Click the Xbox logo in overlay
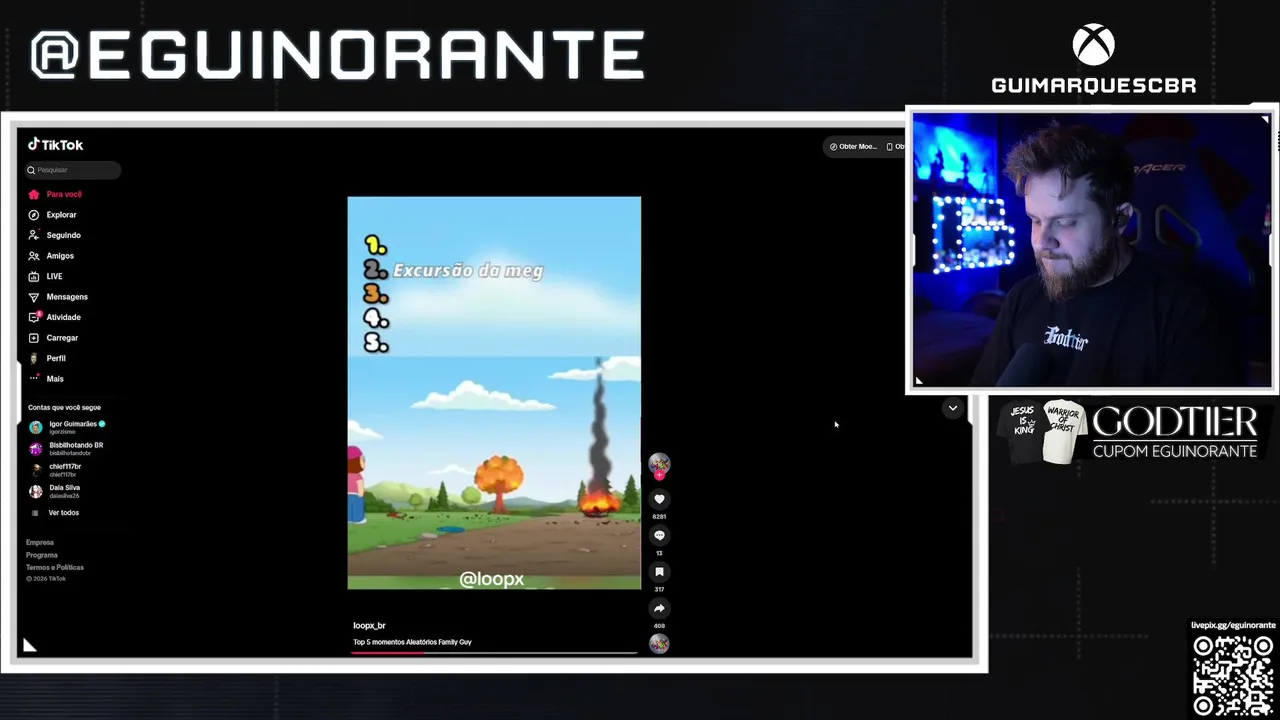The image size is (1280, 720). tap(1094, 46)
